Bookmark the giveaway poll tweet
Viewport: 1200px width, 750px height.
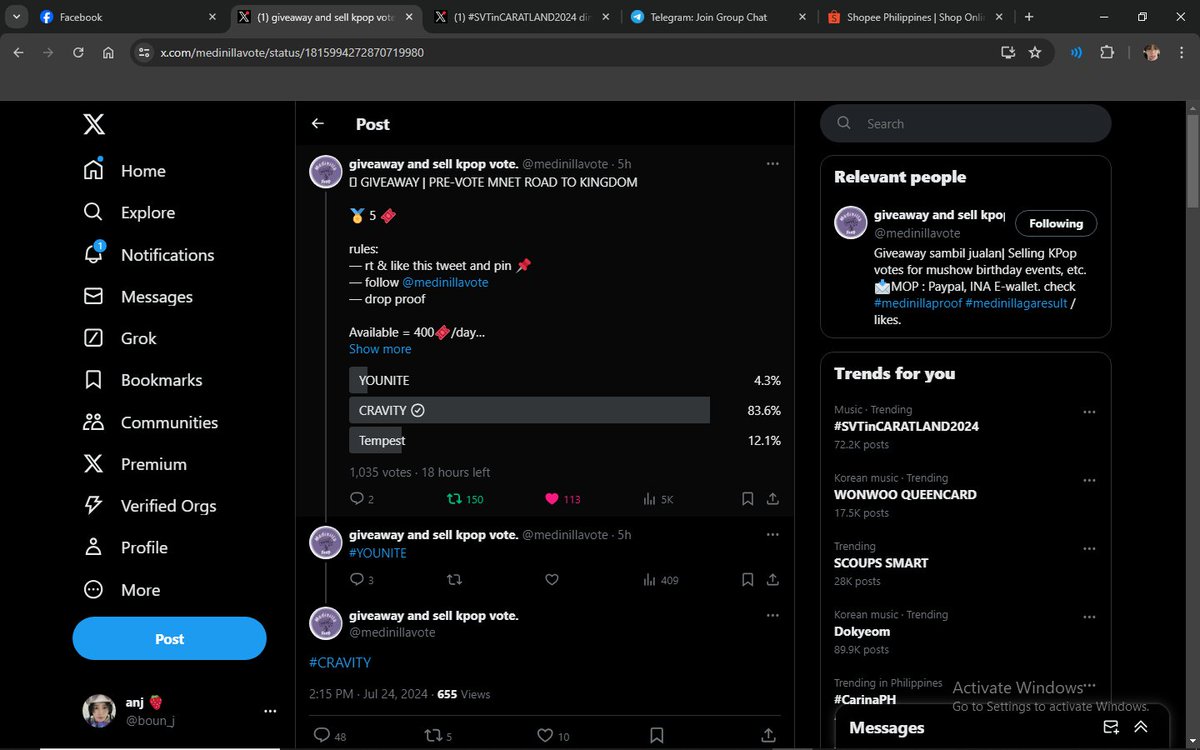[748, 498]
